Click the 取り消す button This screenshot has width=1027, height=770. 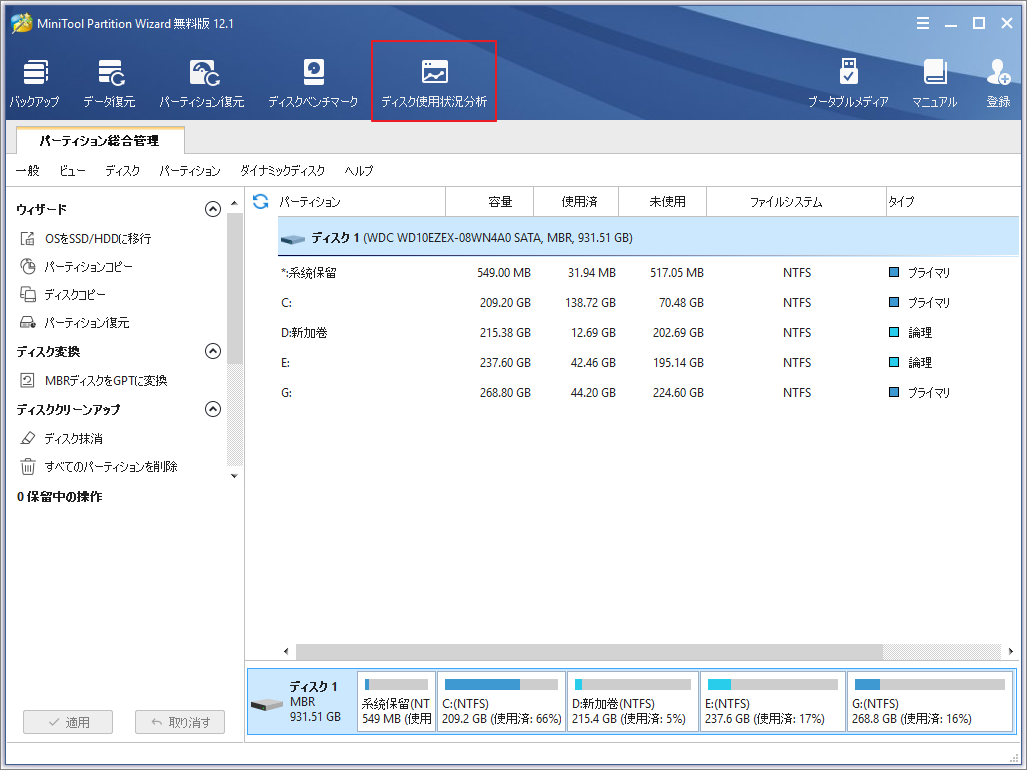179,721
